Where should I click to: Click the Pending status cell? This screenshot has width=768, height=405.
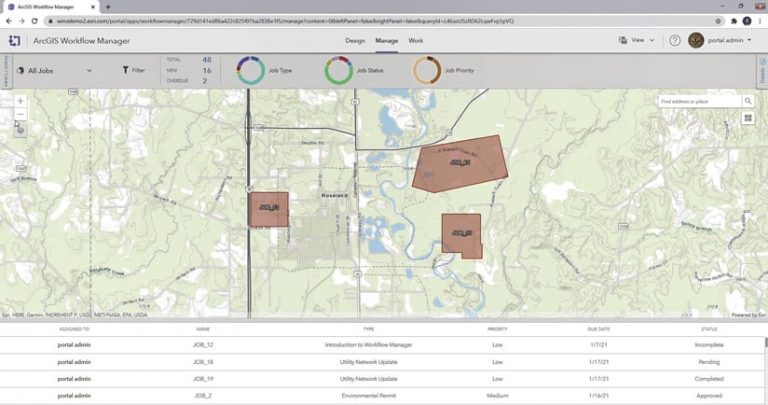[x=709, y=362]
